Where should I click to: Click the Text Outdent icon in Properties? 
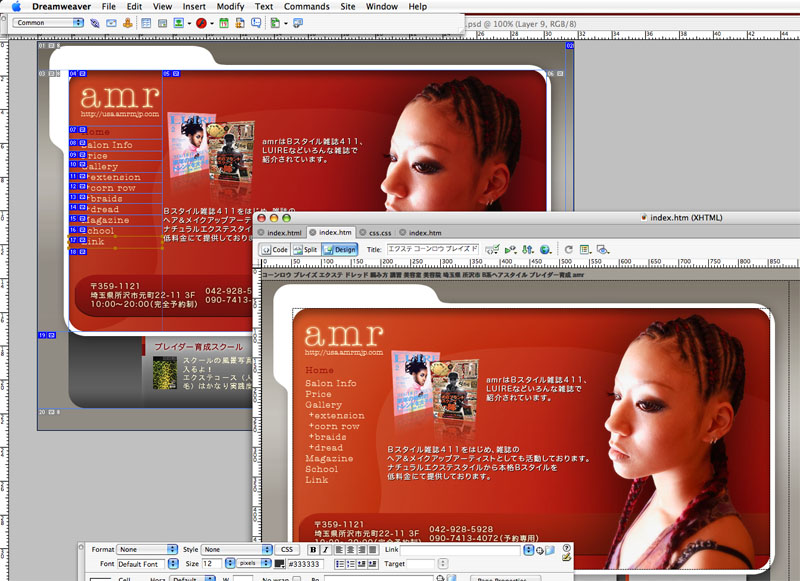[x=362, y=564]
